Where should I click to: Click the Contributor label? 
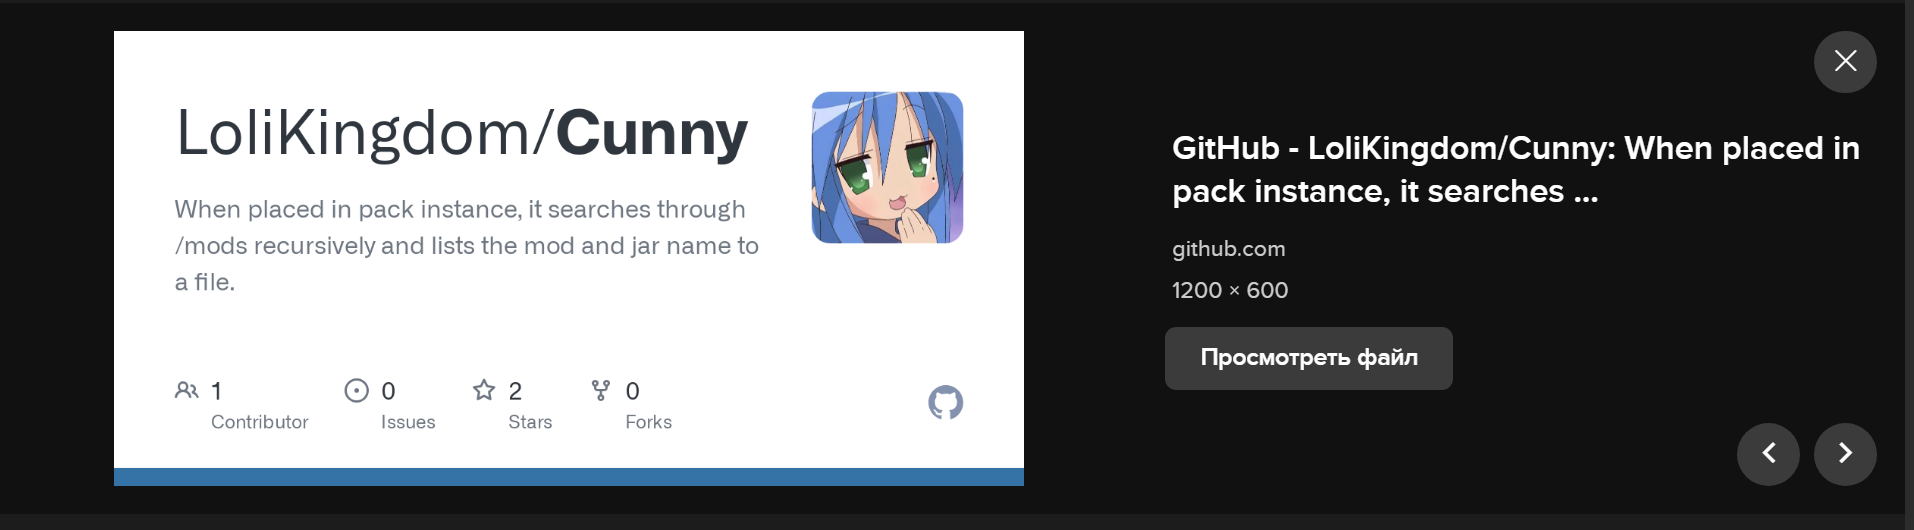pyautogui.click(x=259, y=422)
